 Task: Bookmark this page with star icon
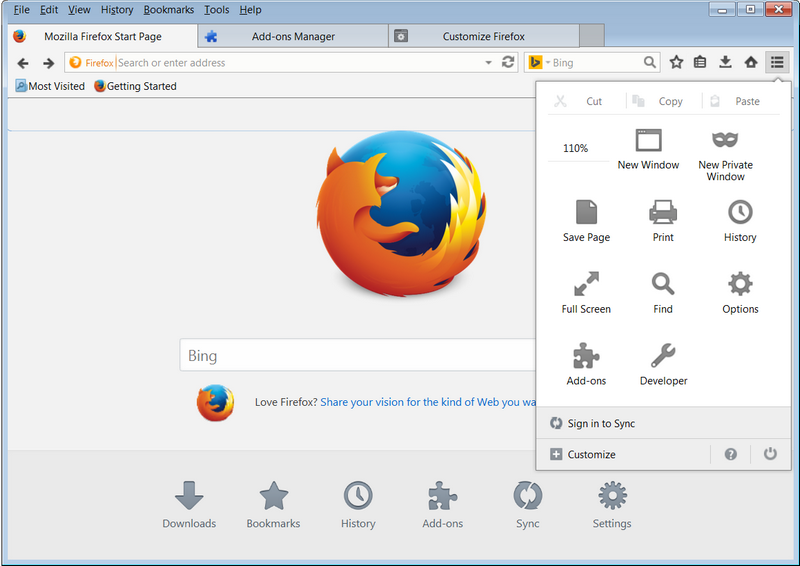[x=676, y=62]
